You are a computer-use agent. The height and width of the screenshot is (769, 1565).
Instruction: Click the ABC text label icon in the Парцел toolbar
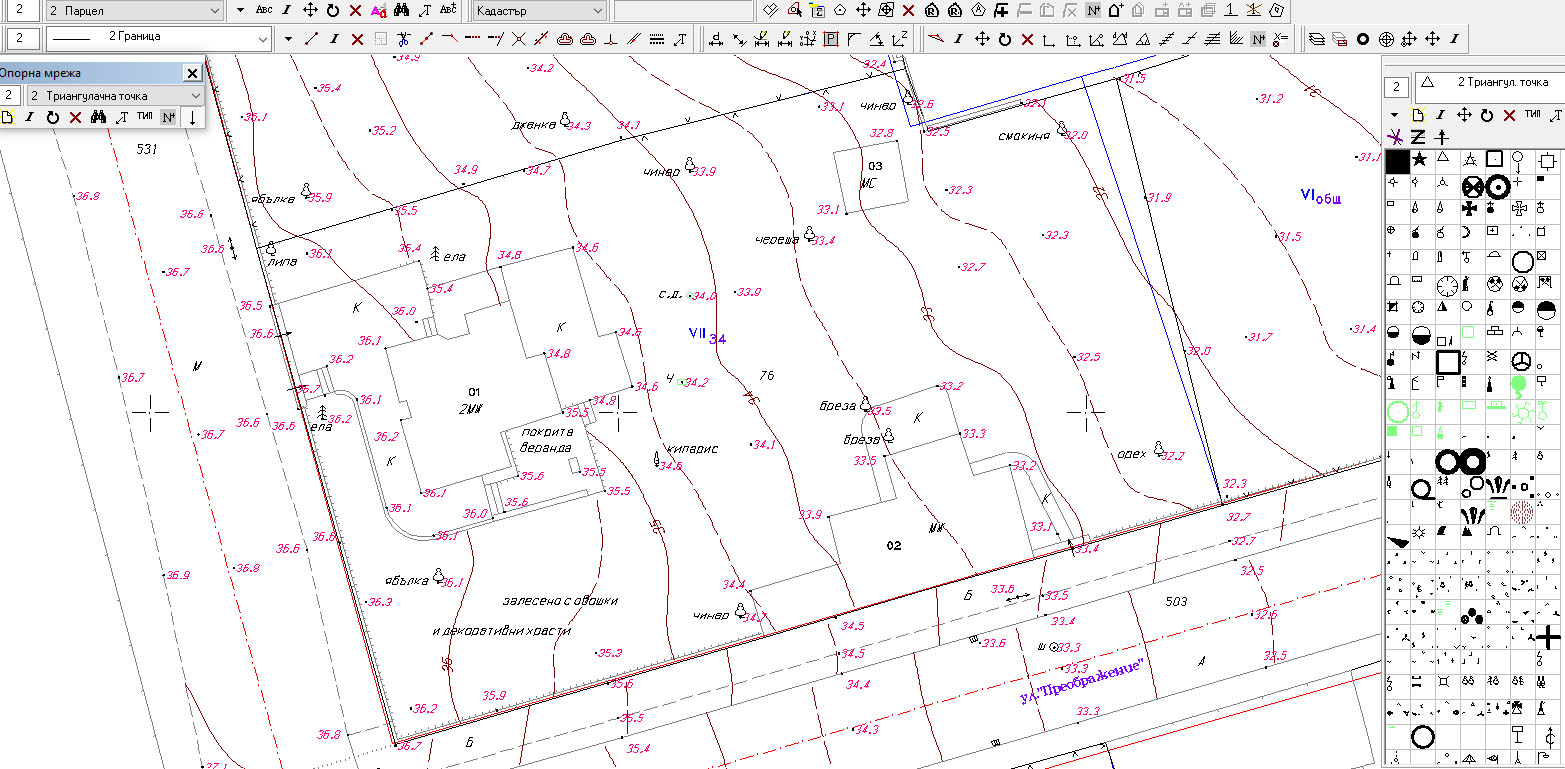(x=264, y=10)
